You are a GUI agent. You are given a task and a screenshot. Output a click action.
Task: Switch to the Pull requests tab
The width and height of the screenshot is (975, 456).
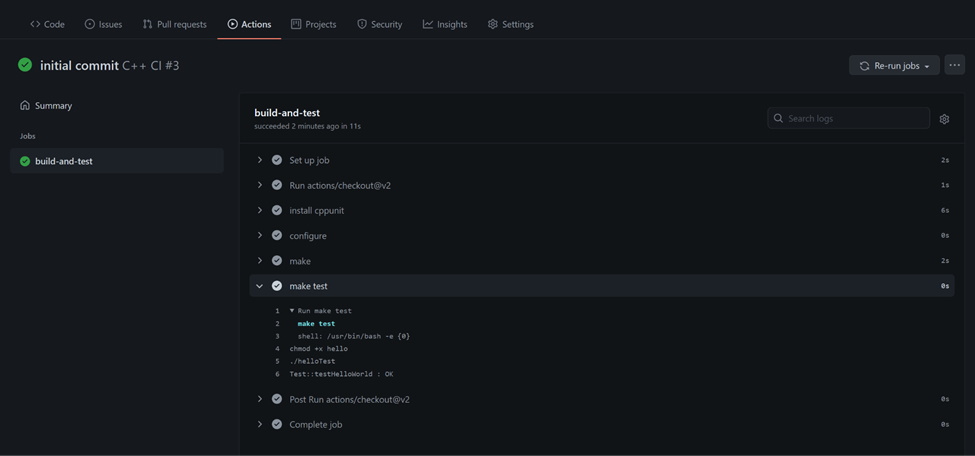coord(174,24)
